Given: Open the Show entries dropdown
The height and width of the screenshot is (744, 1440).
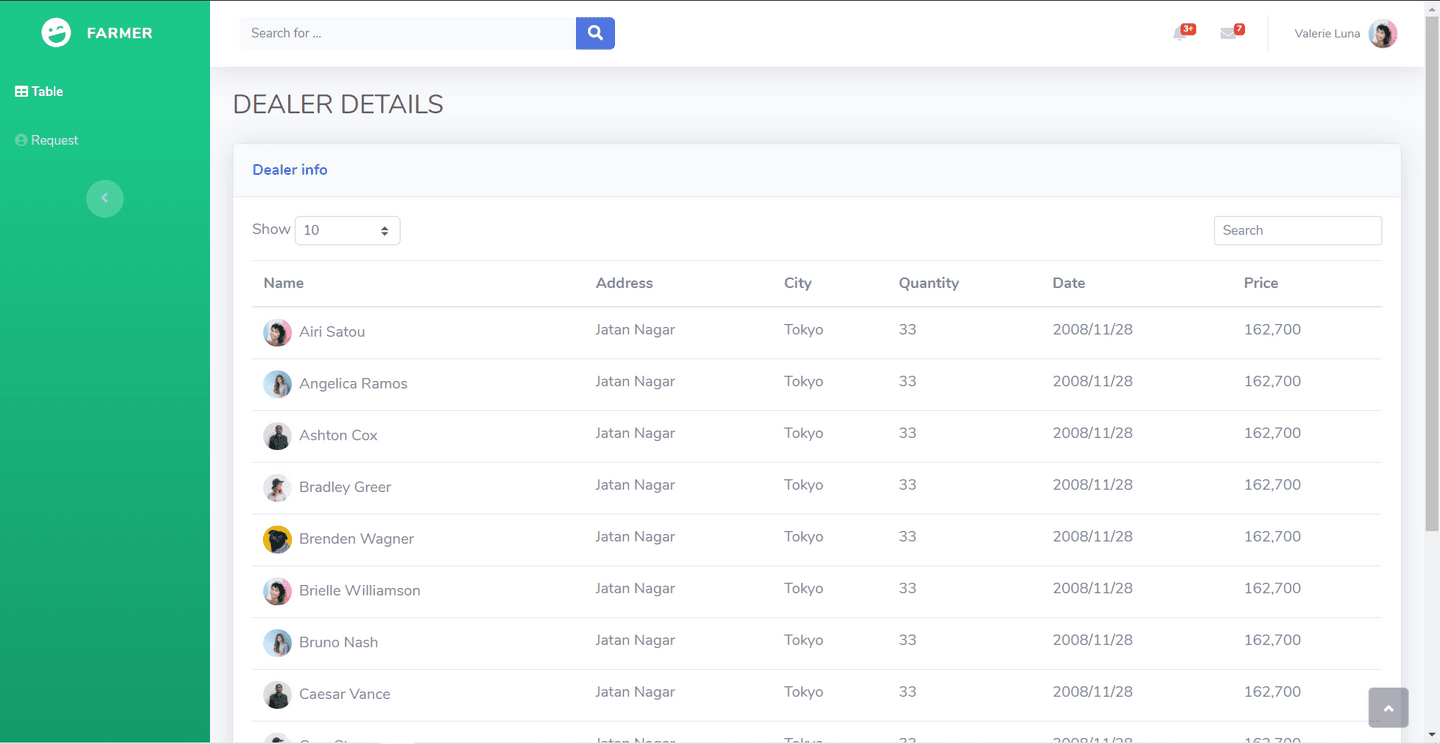Looking at the screenshot, I should [347, 230].
